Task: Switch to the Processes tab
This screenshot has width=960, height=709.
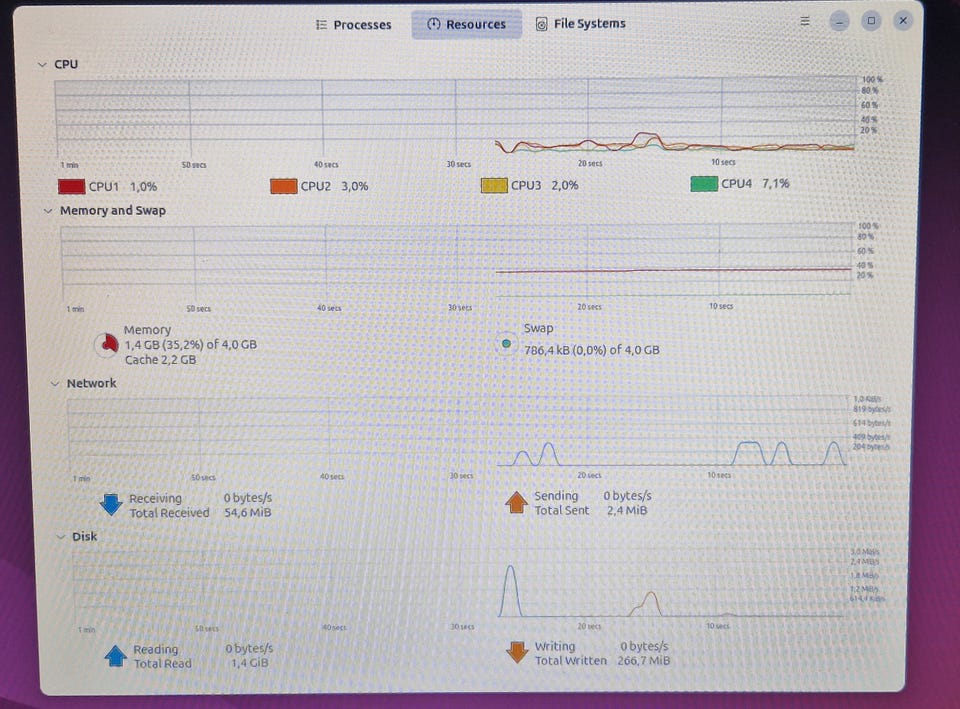Action: 353,24
